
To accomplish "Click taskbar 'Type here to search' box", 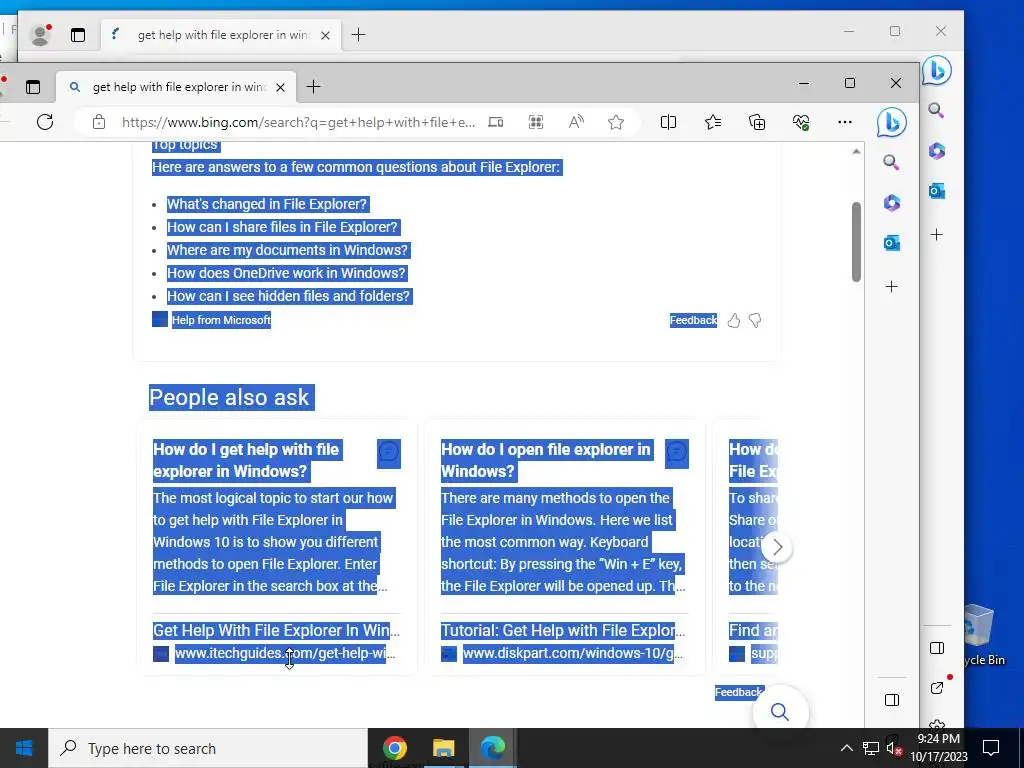I will coord(208,748).
